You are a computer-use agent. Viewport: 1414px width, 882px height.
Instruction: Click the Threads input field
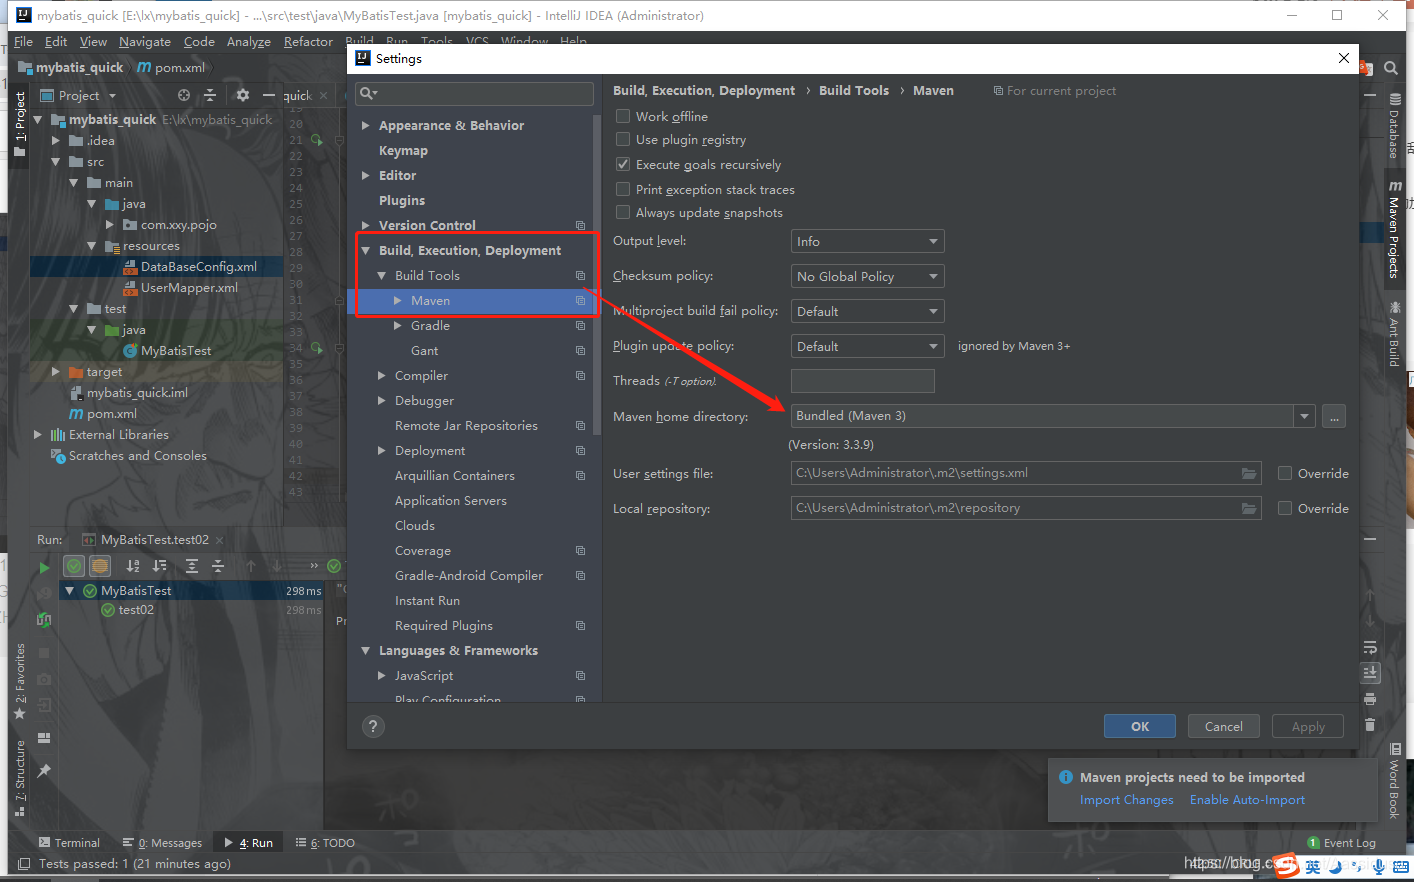click(863, 381)
